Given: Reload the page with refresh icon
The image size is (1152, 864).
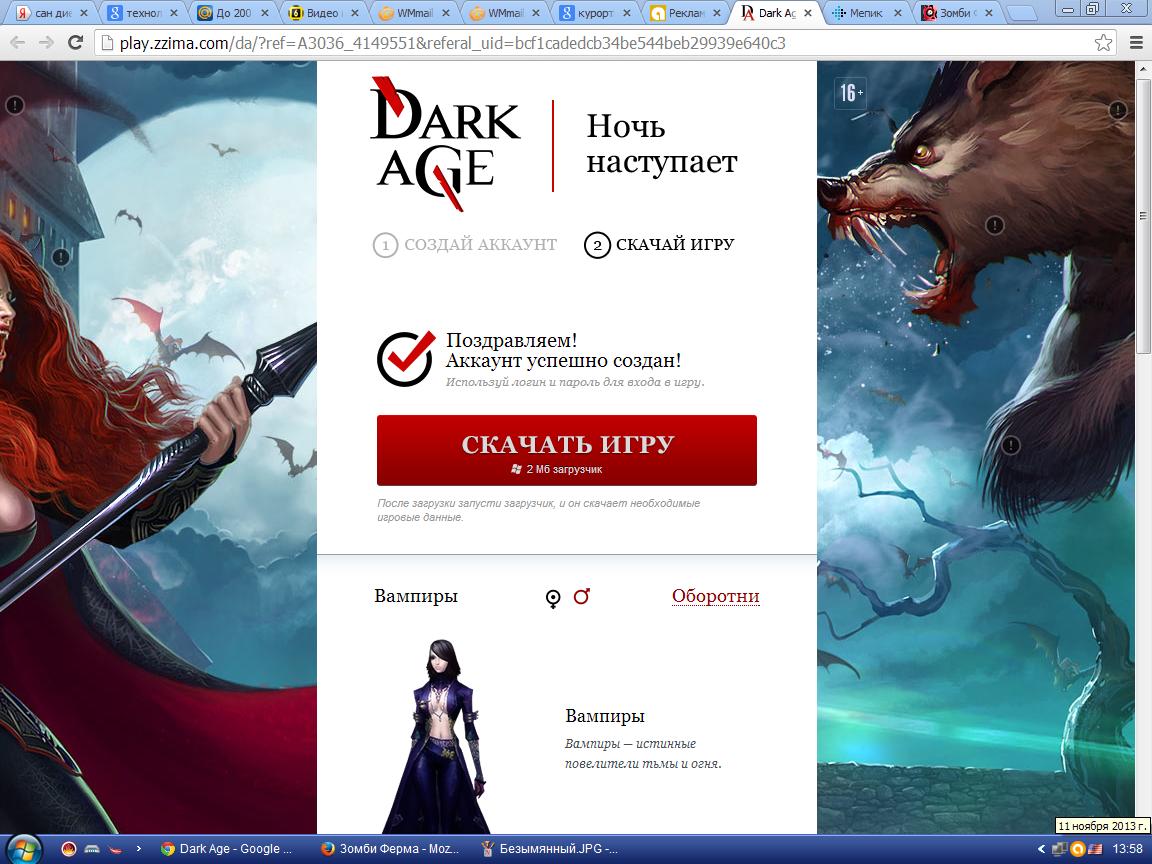Looking at the screenshot, I should tap(75, 43).
